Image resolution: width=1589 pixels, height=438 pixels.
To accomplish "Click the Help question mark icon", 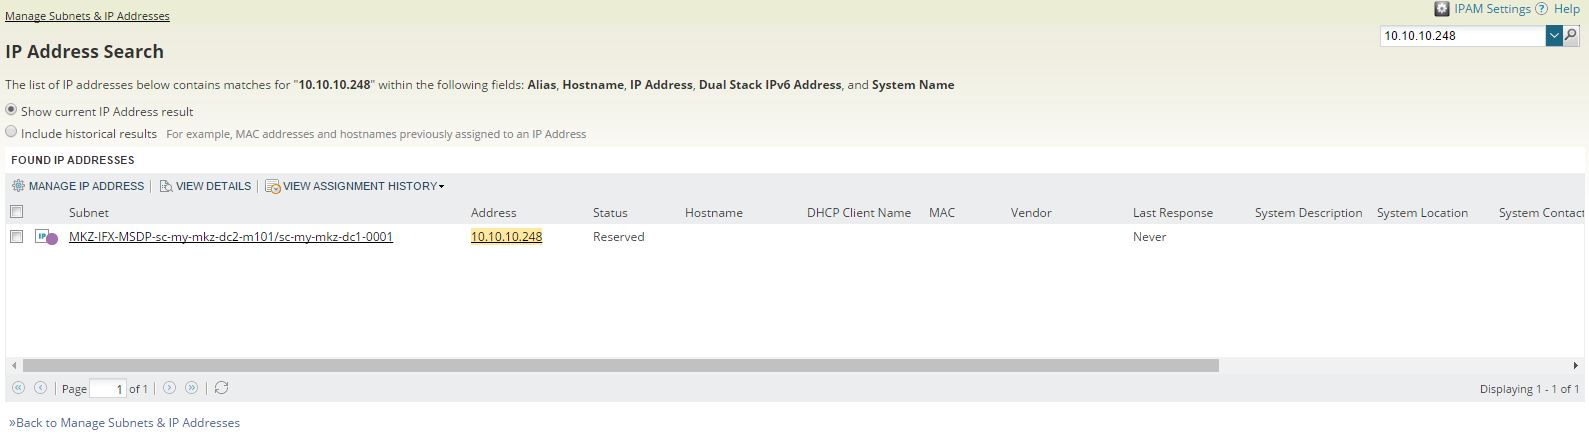I will (1541, 9).
